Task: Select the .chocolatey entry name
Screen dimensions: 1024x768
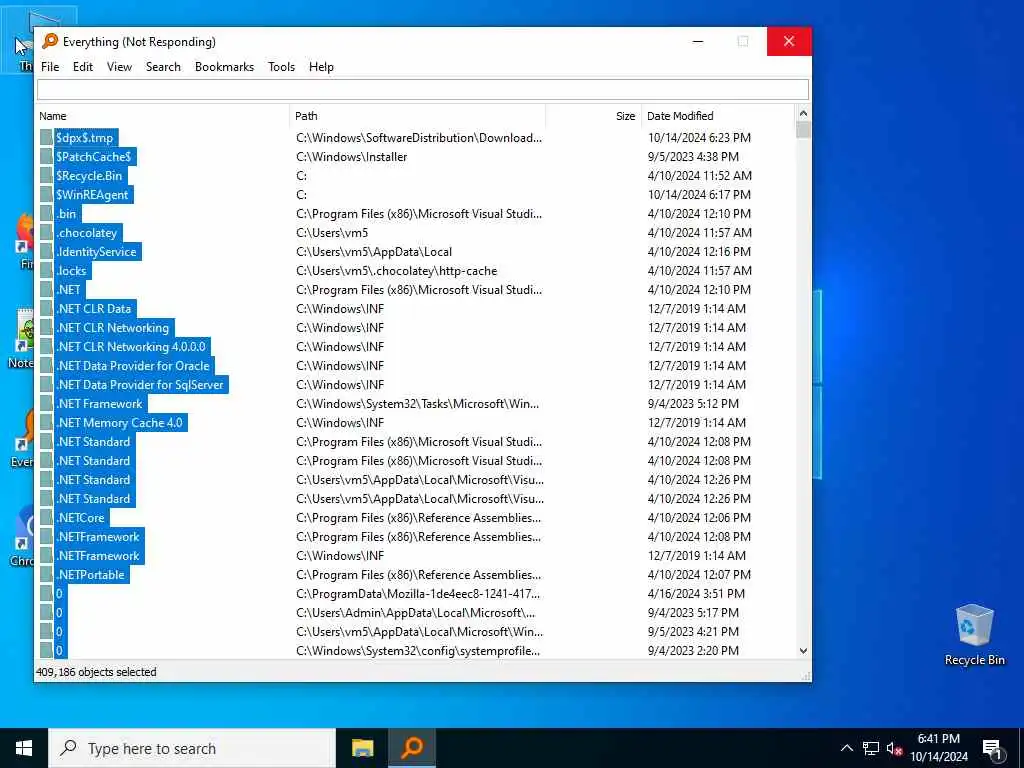Action: coord(87,232)
